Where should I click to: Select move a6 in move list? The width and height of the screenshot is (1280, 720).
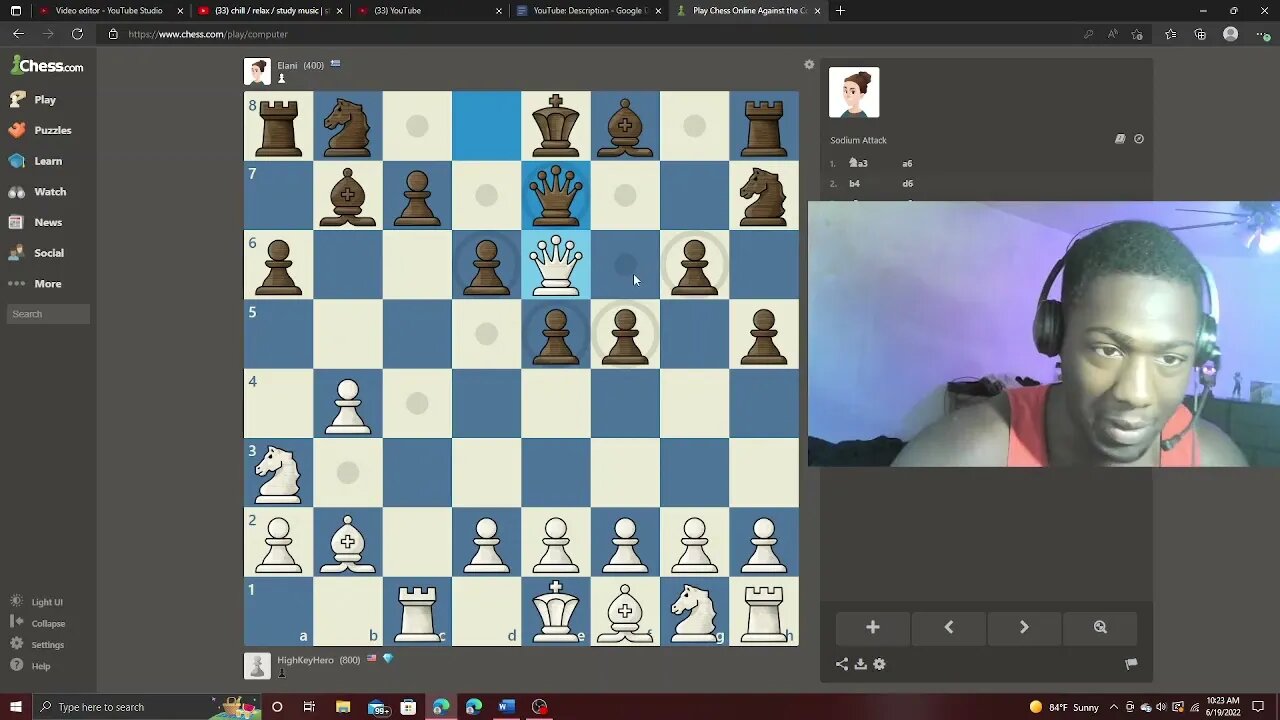pos(907,163)
